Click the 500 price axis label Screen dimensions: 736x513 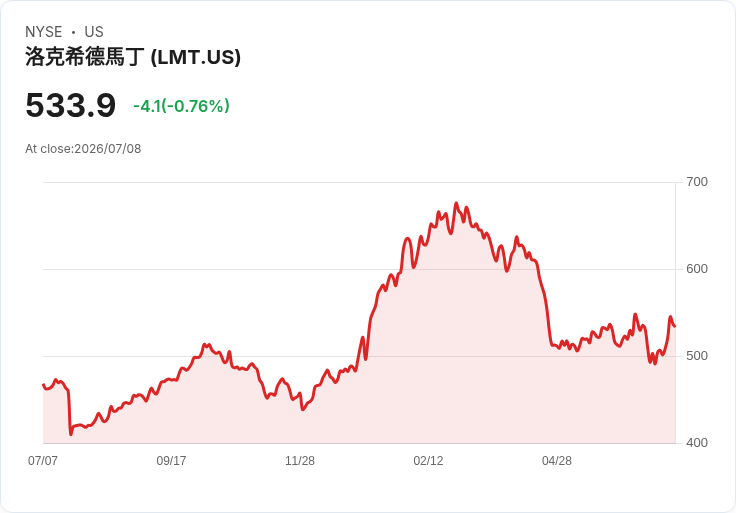(697, 356)
